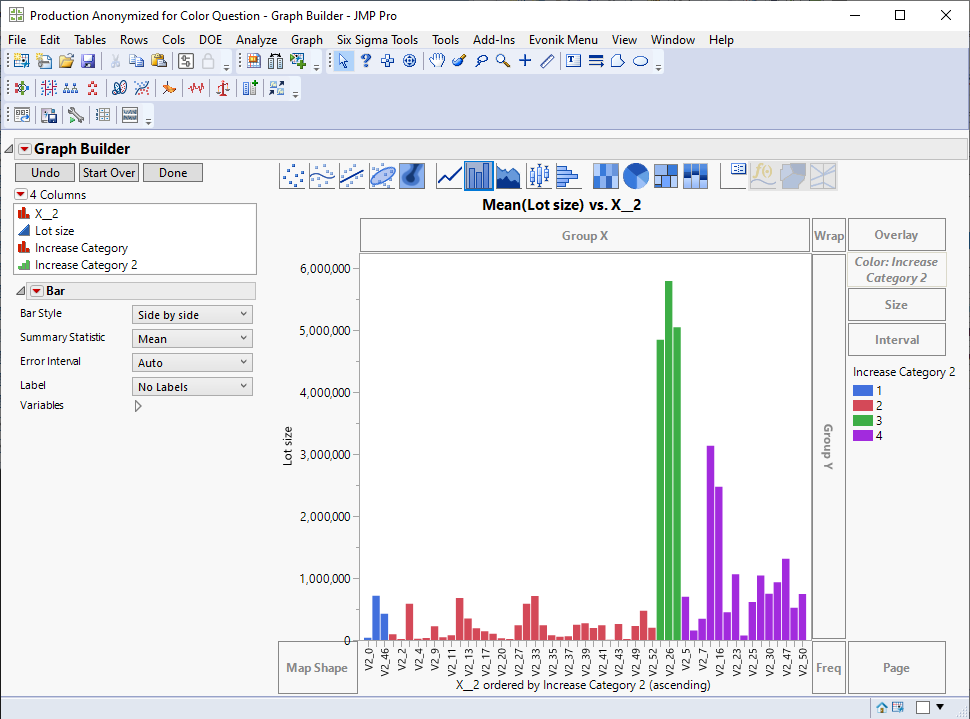Open the Six Sigma Tools menu
The height and width of the screenshot is (719, 970).
[x=377, y=40]
